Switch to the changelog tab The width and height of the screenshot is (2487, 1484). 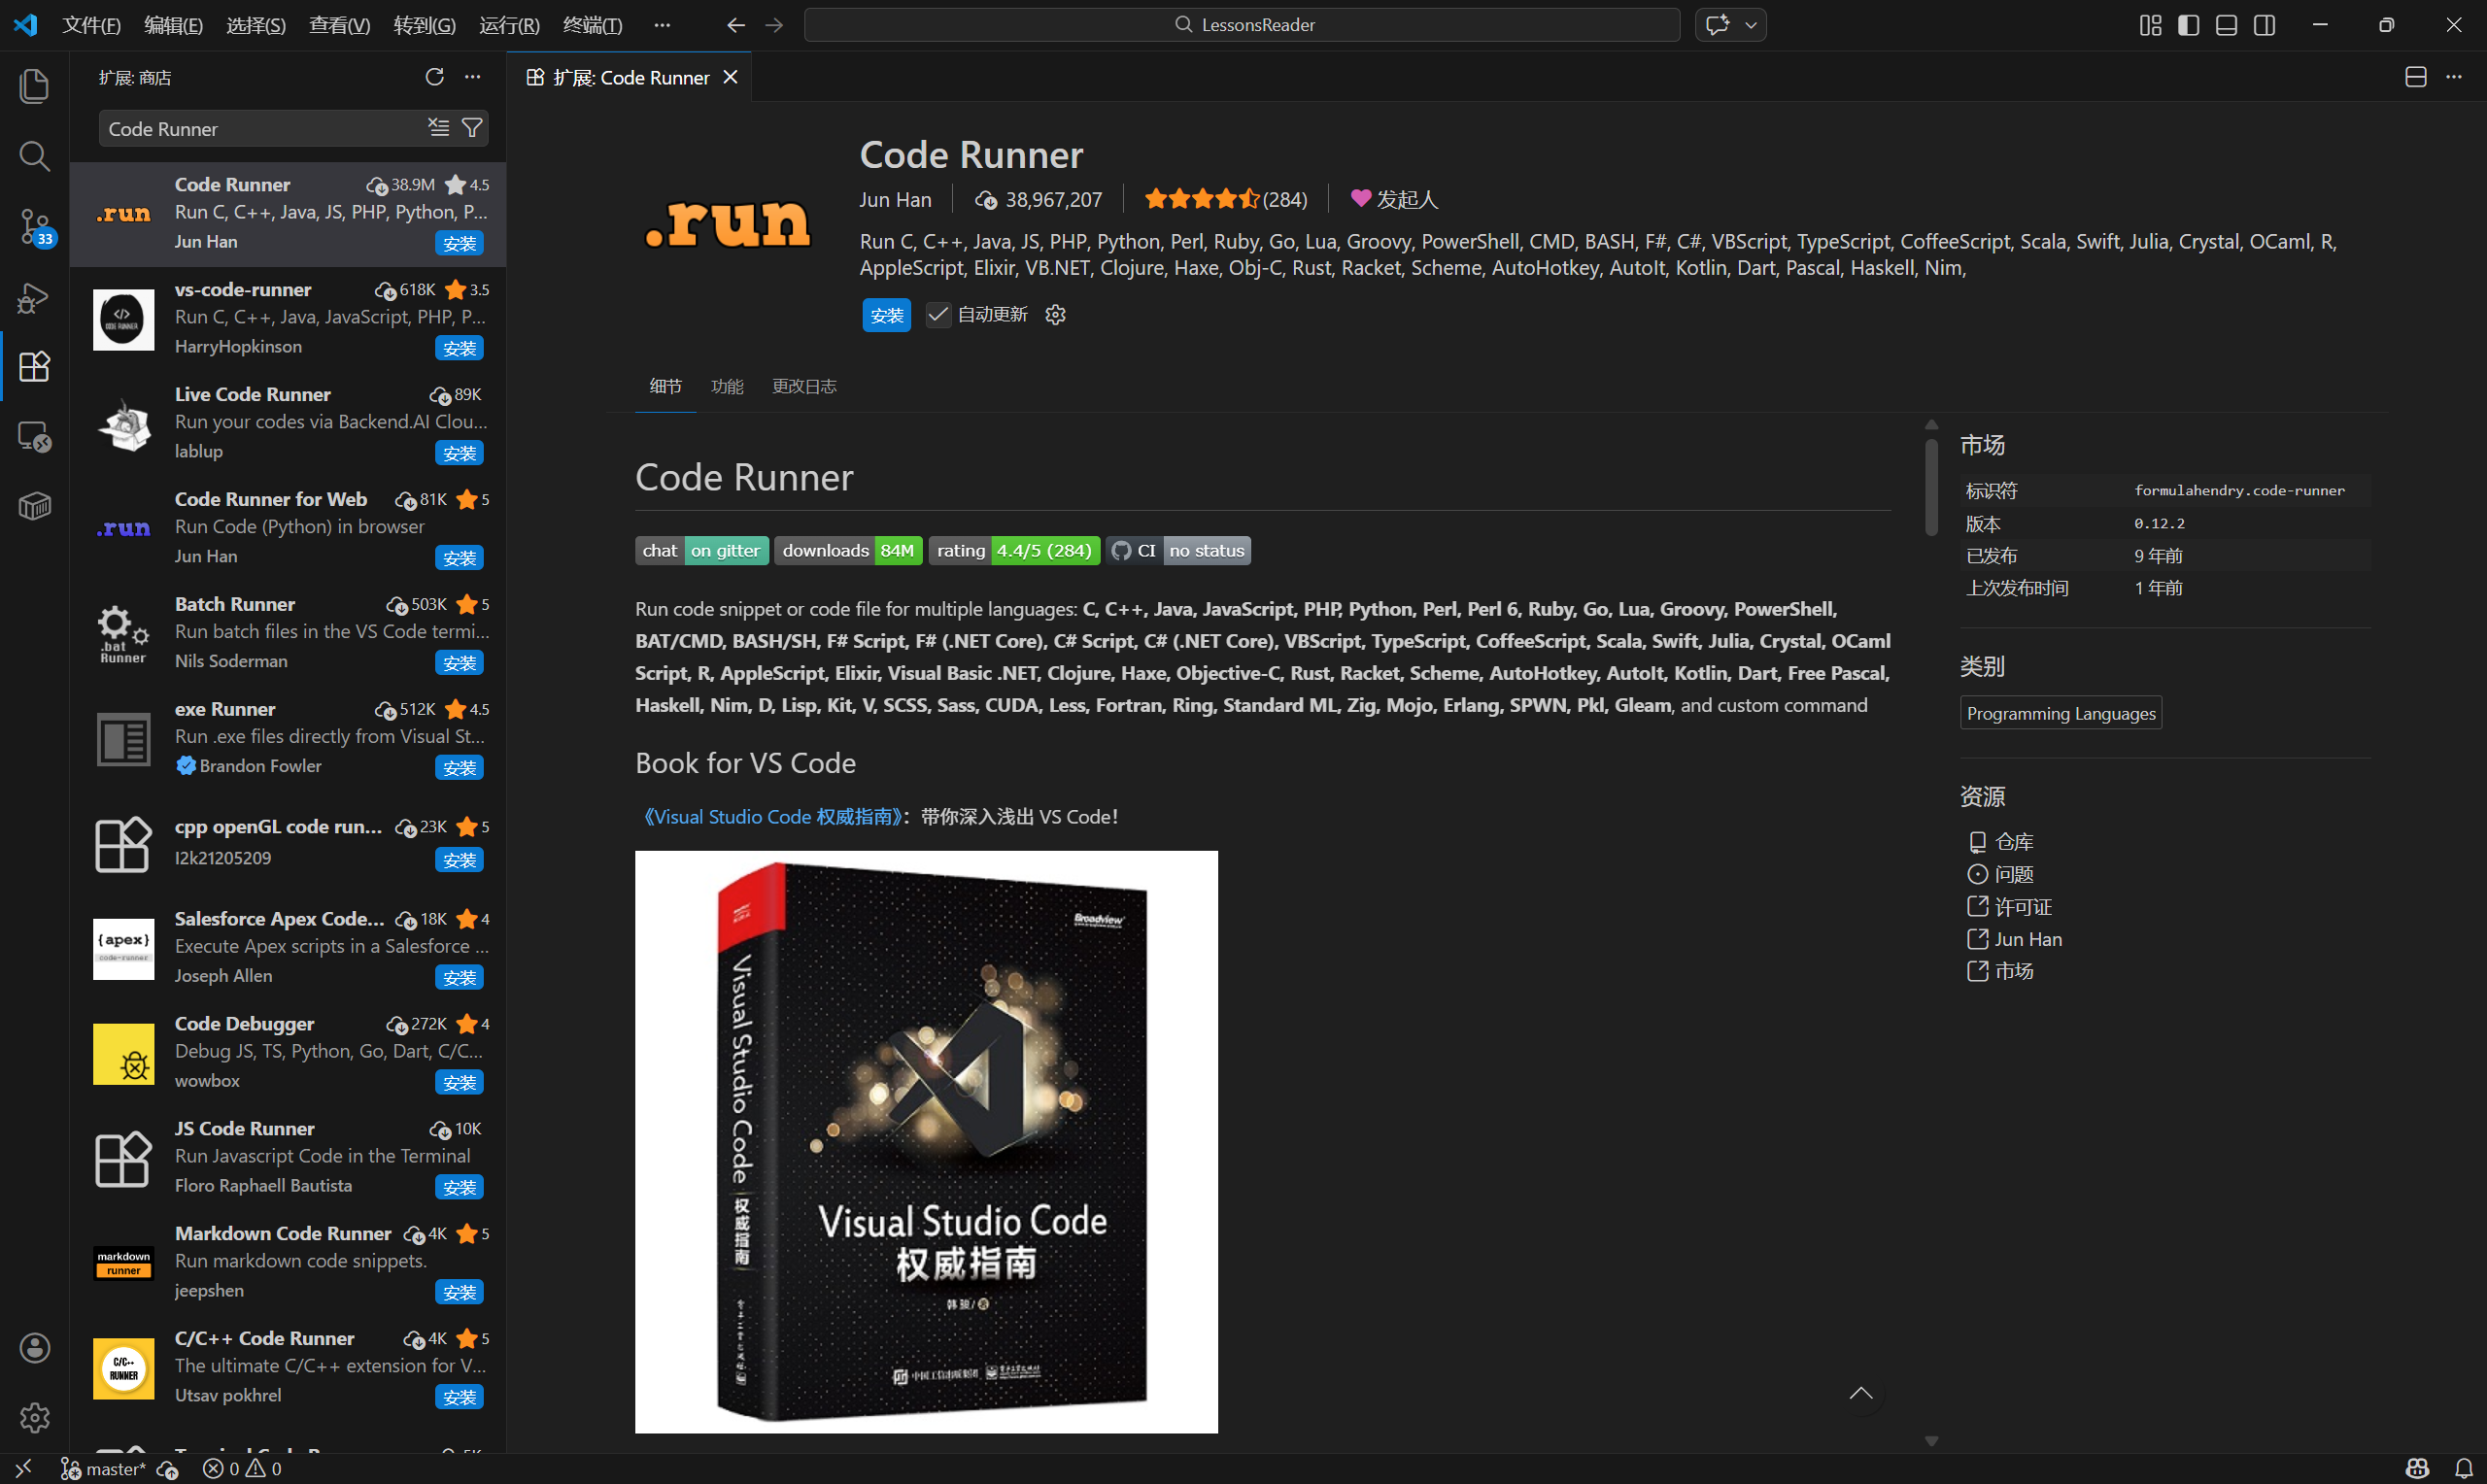pyautogui.click(x=804, y=386)
